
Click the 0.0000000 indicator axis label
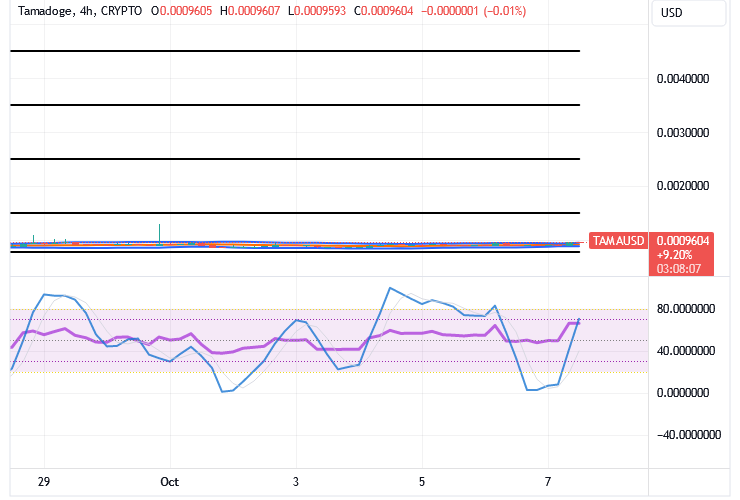(682, 393)
